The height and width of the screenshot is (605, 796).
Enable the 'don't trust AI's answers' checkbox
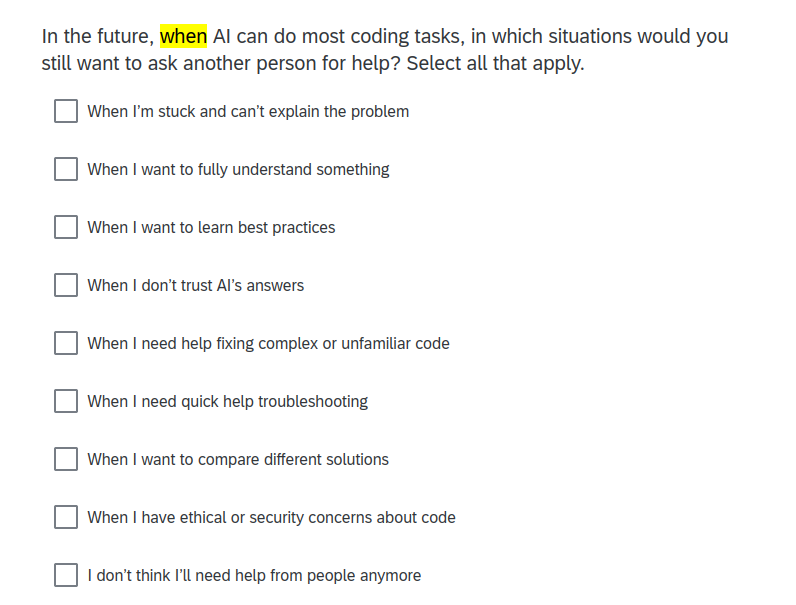tap(66, 285)
